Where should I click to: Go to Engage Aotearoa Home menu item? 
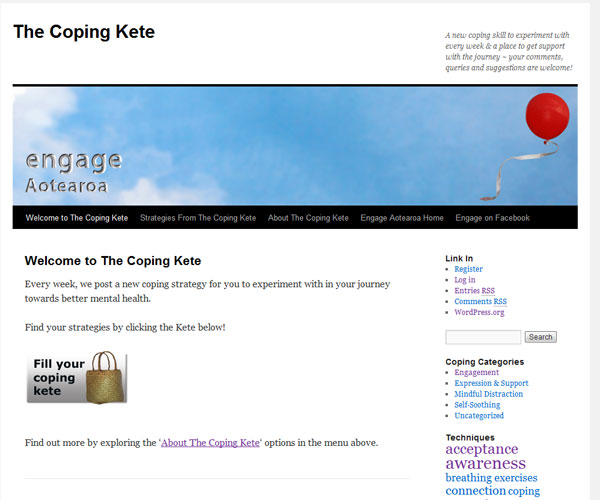402,218
